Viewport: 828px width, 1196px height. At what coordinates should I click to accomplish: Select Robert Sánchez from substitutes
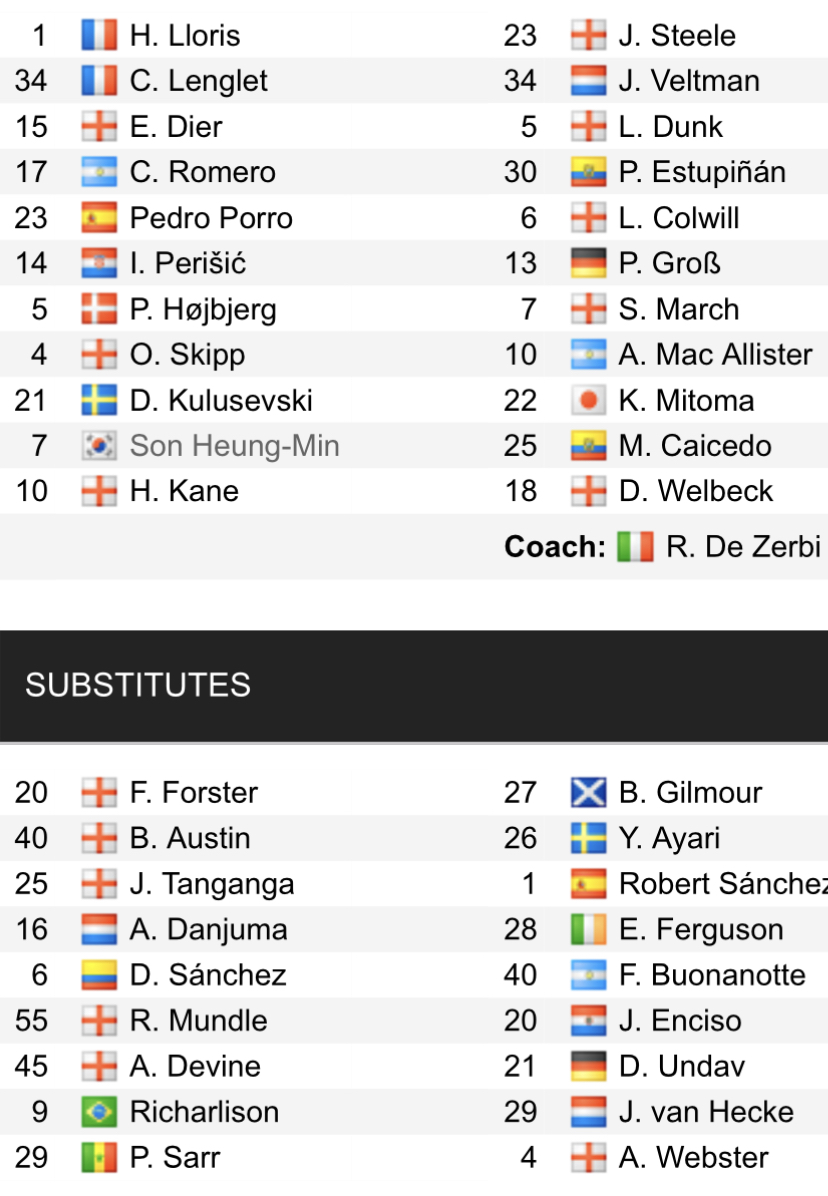(722, 884)
